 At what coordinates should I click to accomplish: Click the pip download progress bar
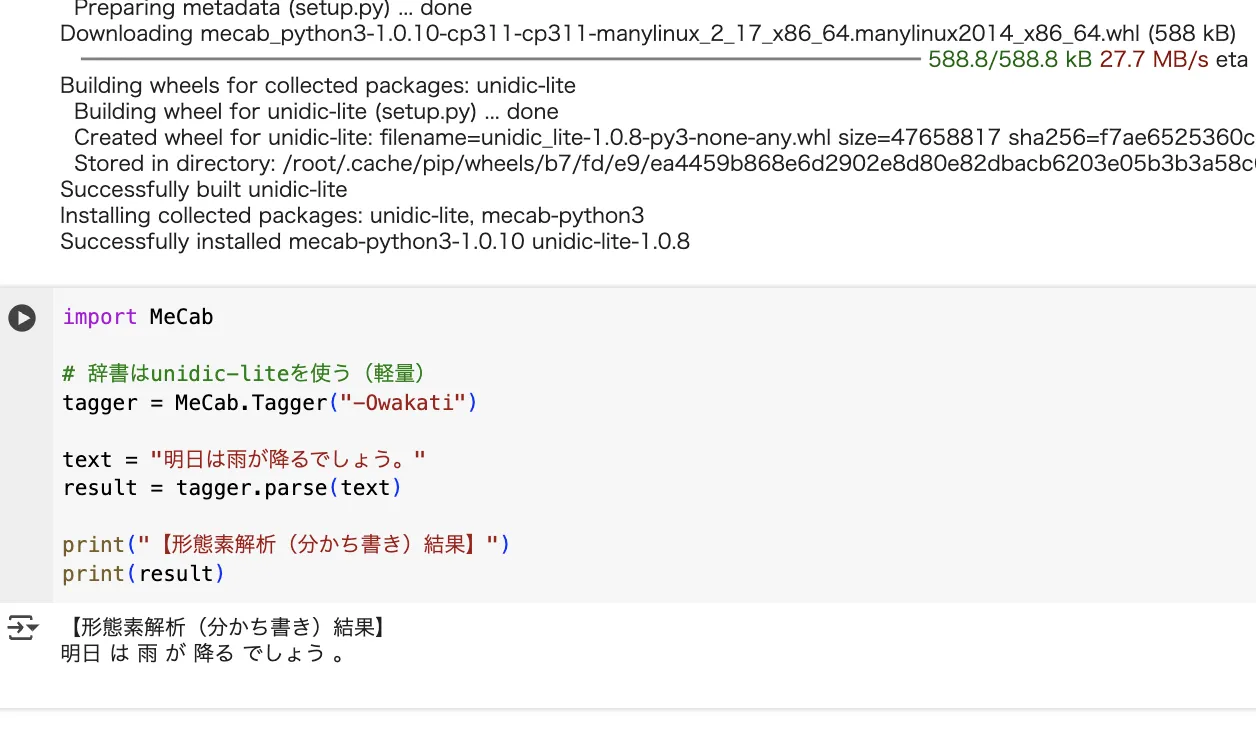coord(500,59)
